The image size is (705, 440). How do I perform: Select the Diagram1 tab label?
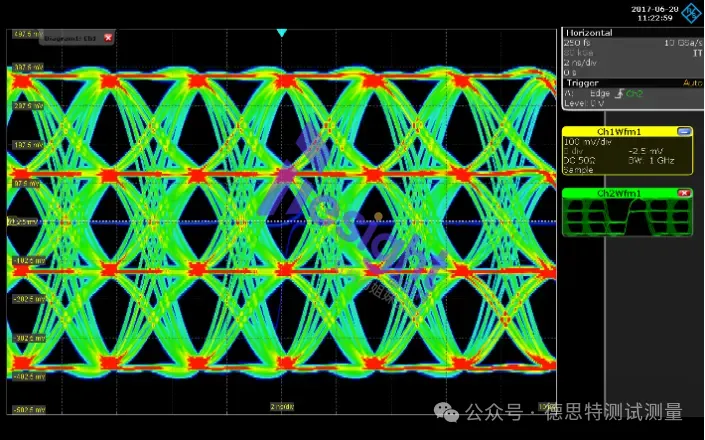tap(70, 38)
